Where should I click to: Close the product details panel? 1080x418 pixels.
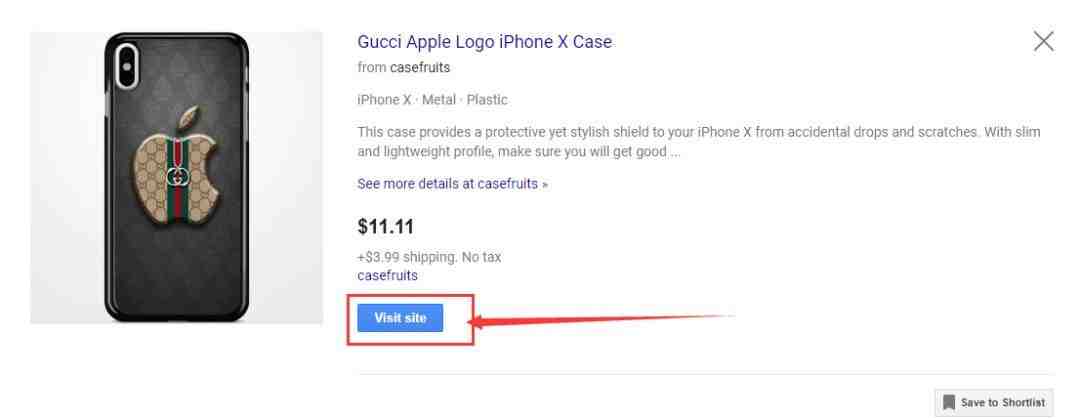click(x=1043, y=41)
